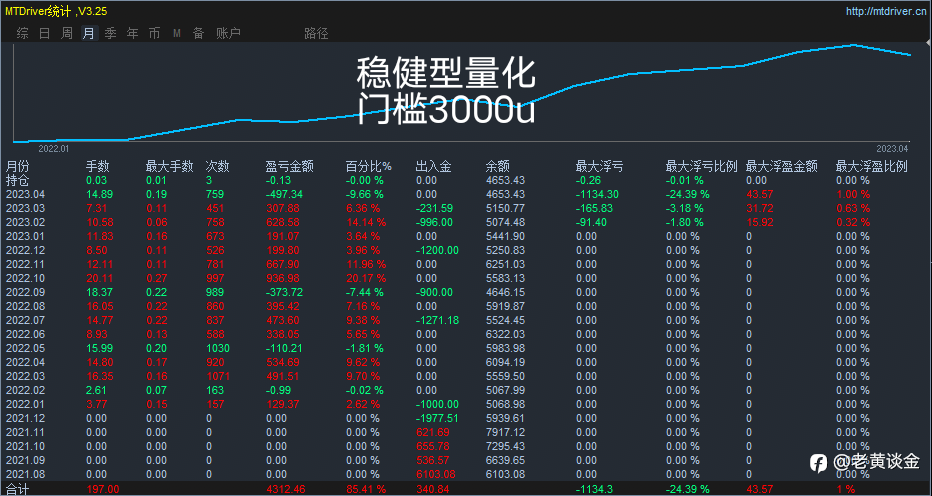This screenshot has height=496, width=932.
Task: Click the -1977.51 withdrawal value
Action: point(437,418)
